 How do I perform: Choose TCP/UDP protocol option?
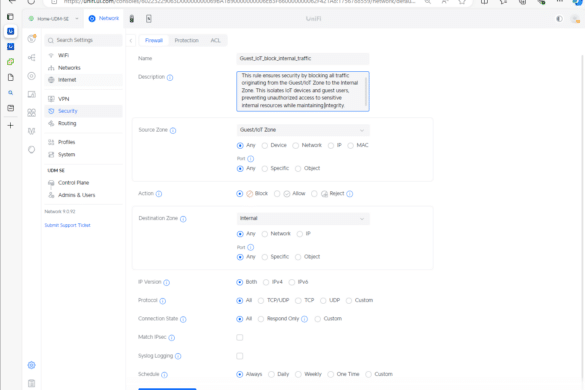tap(261, 300)
